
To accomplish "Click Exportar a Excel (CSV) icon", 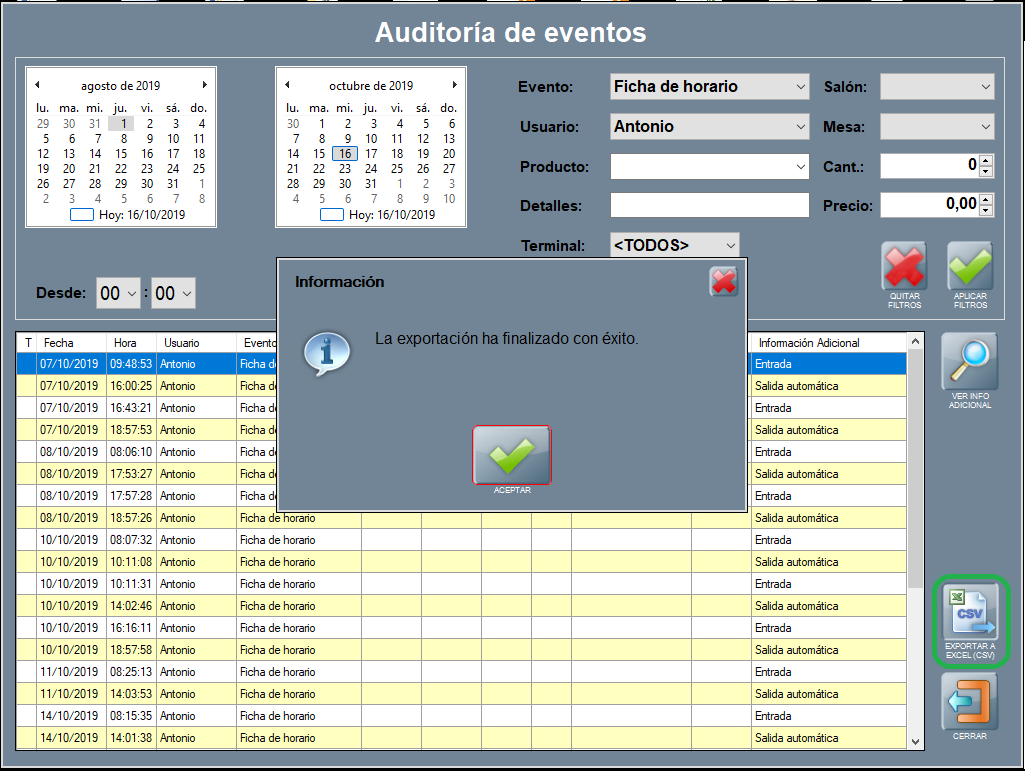I will [x=970, y=612].
